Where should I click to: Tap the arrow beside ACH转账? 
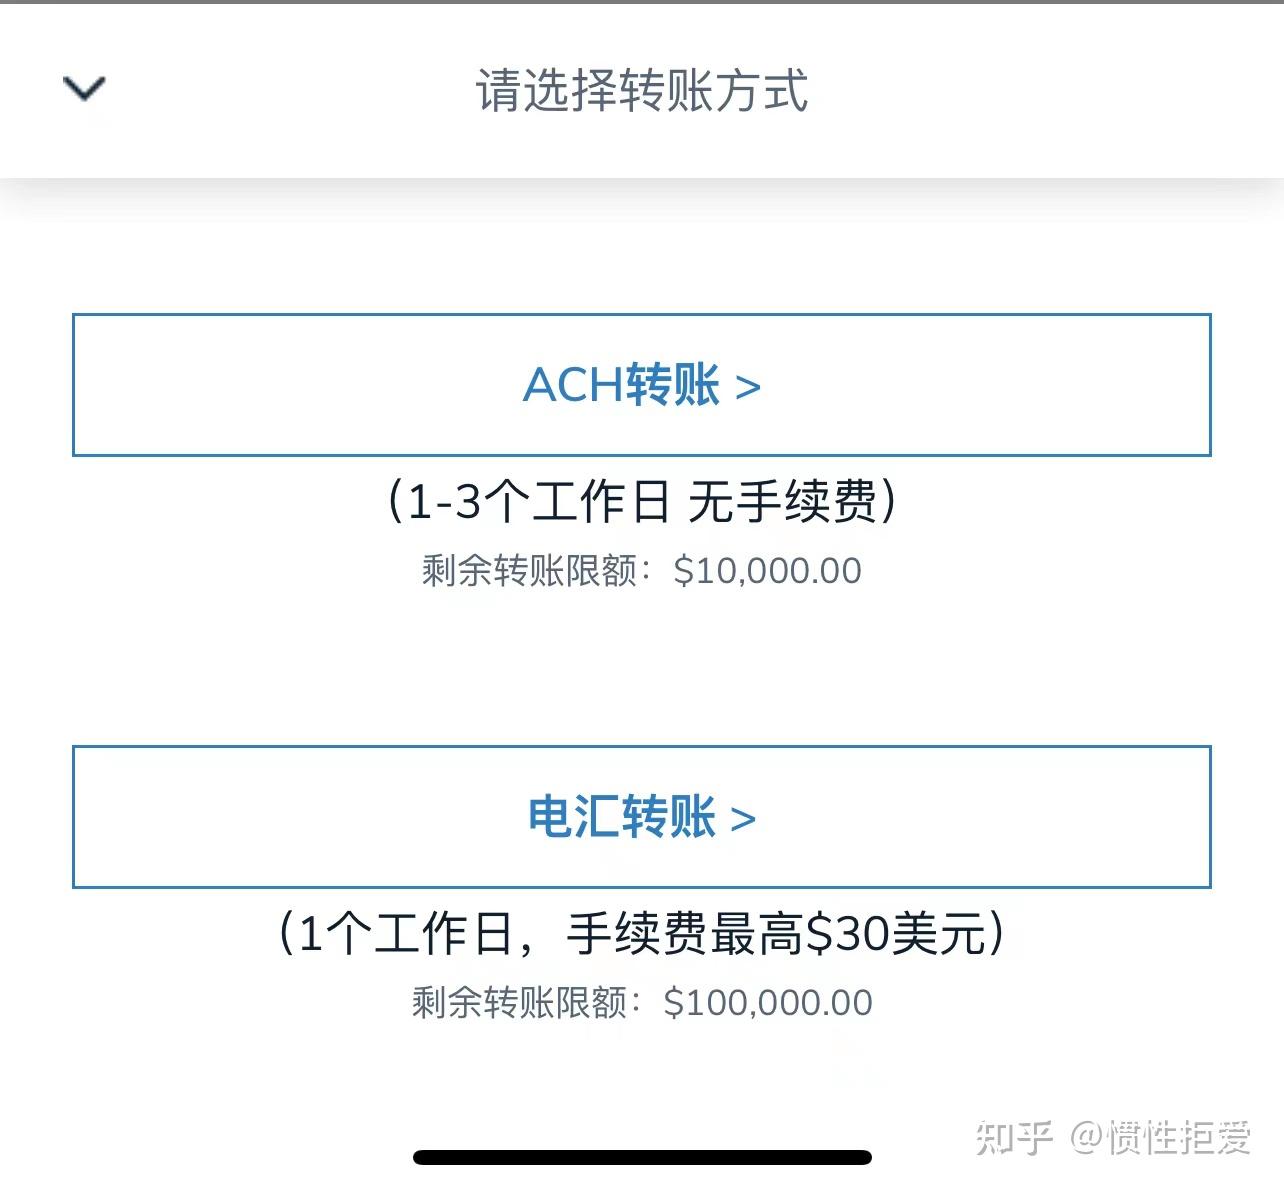click(748, 387)
